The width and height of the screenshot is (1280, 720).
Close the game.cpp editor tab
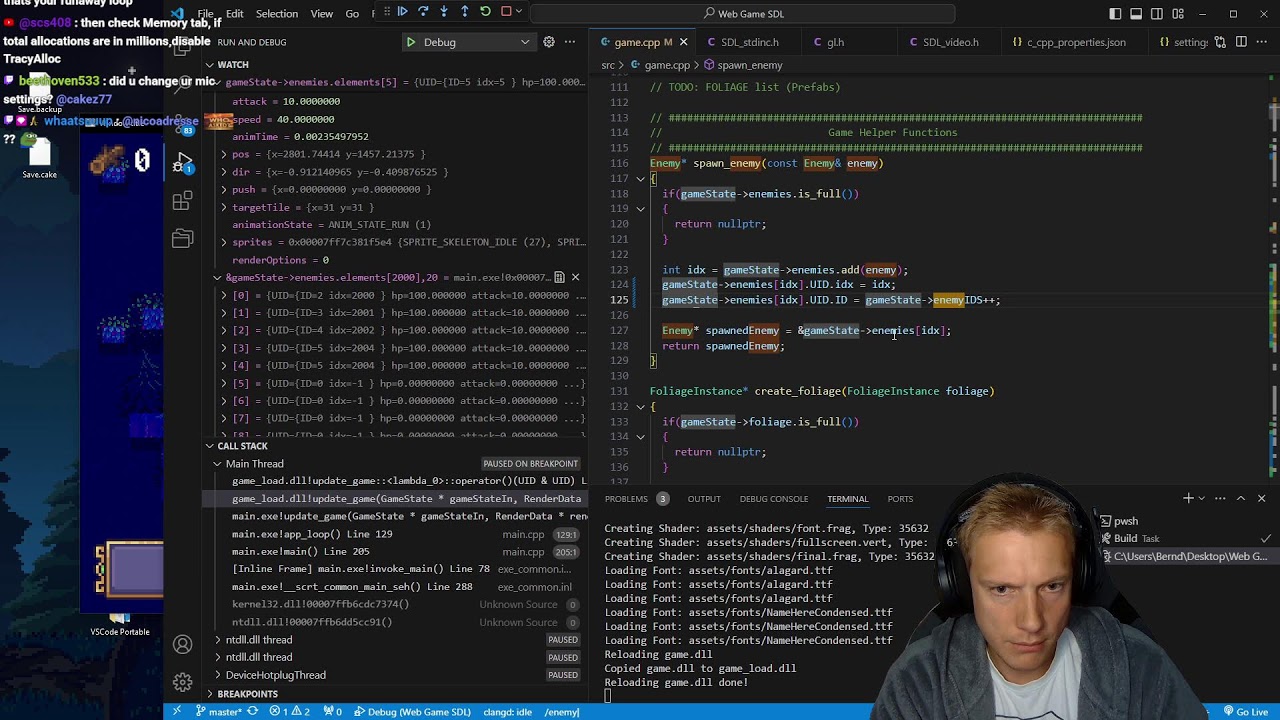683,42
